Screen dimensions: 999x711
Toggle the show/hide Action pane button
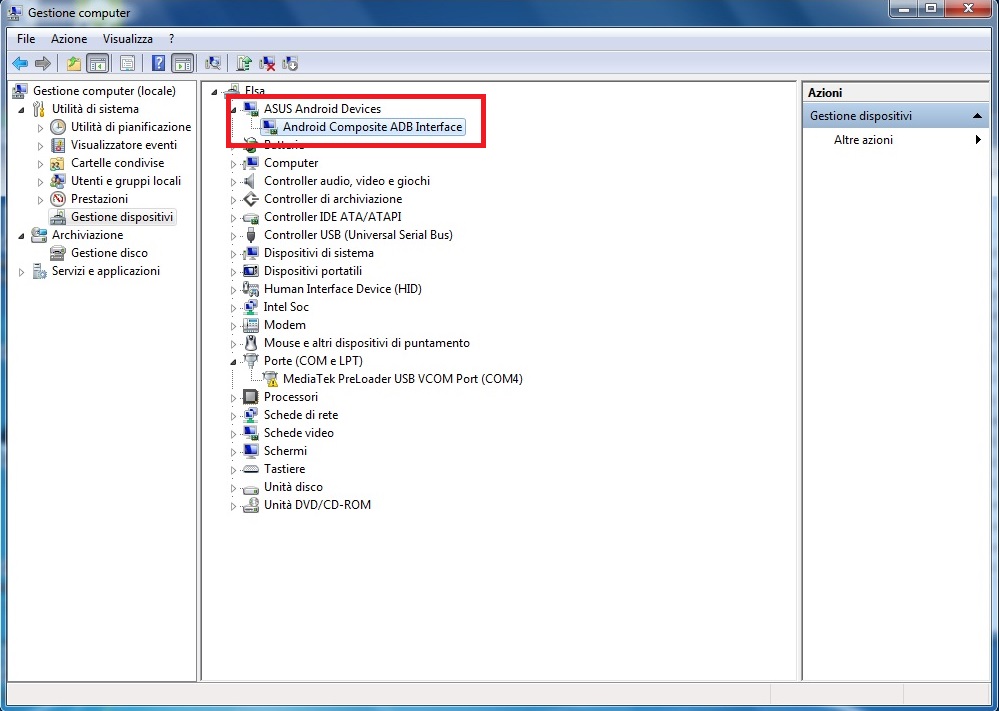182,64
